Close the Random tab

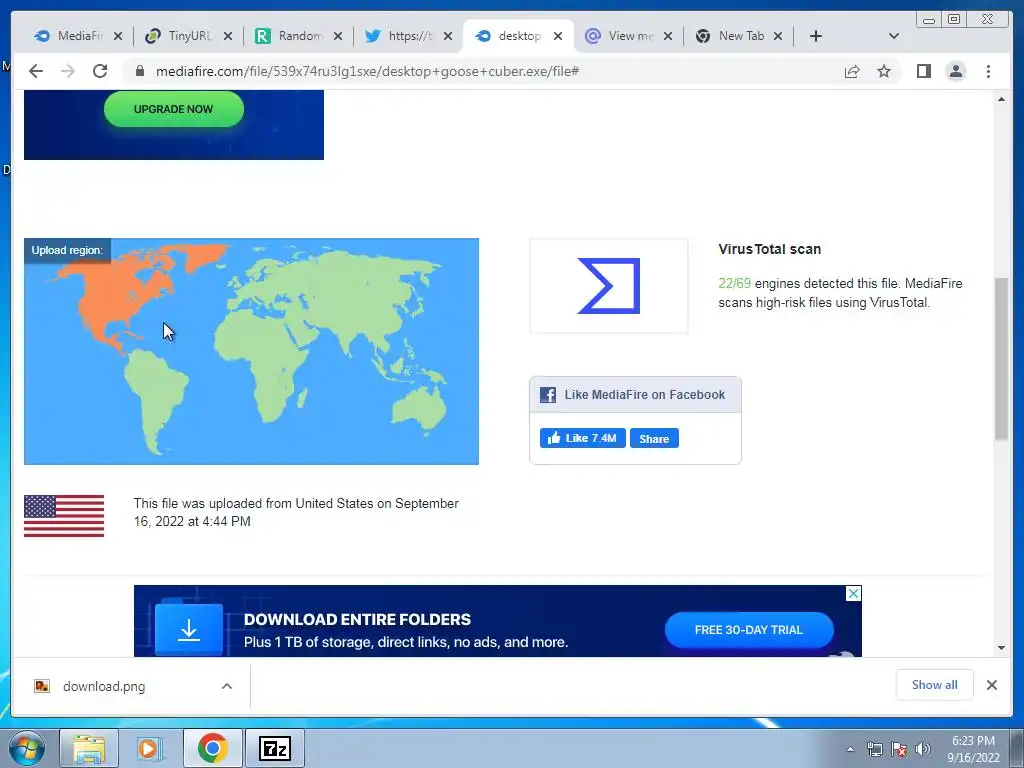[x=338, y=36]
